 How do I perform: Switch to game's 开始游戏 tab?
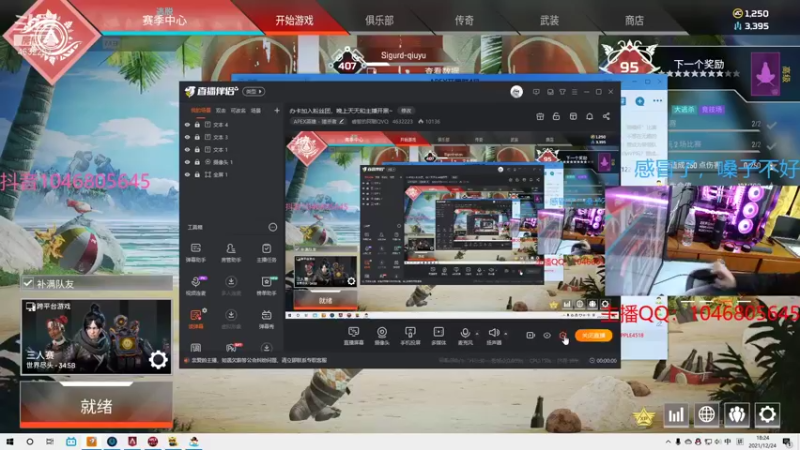click(x=294, y=20)
